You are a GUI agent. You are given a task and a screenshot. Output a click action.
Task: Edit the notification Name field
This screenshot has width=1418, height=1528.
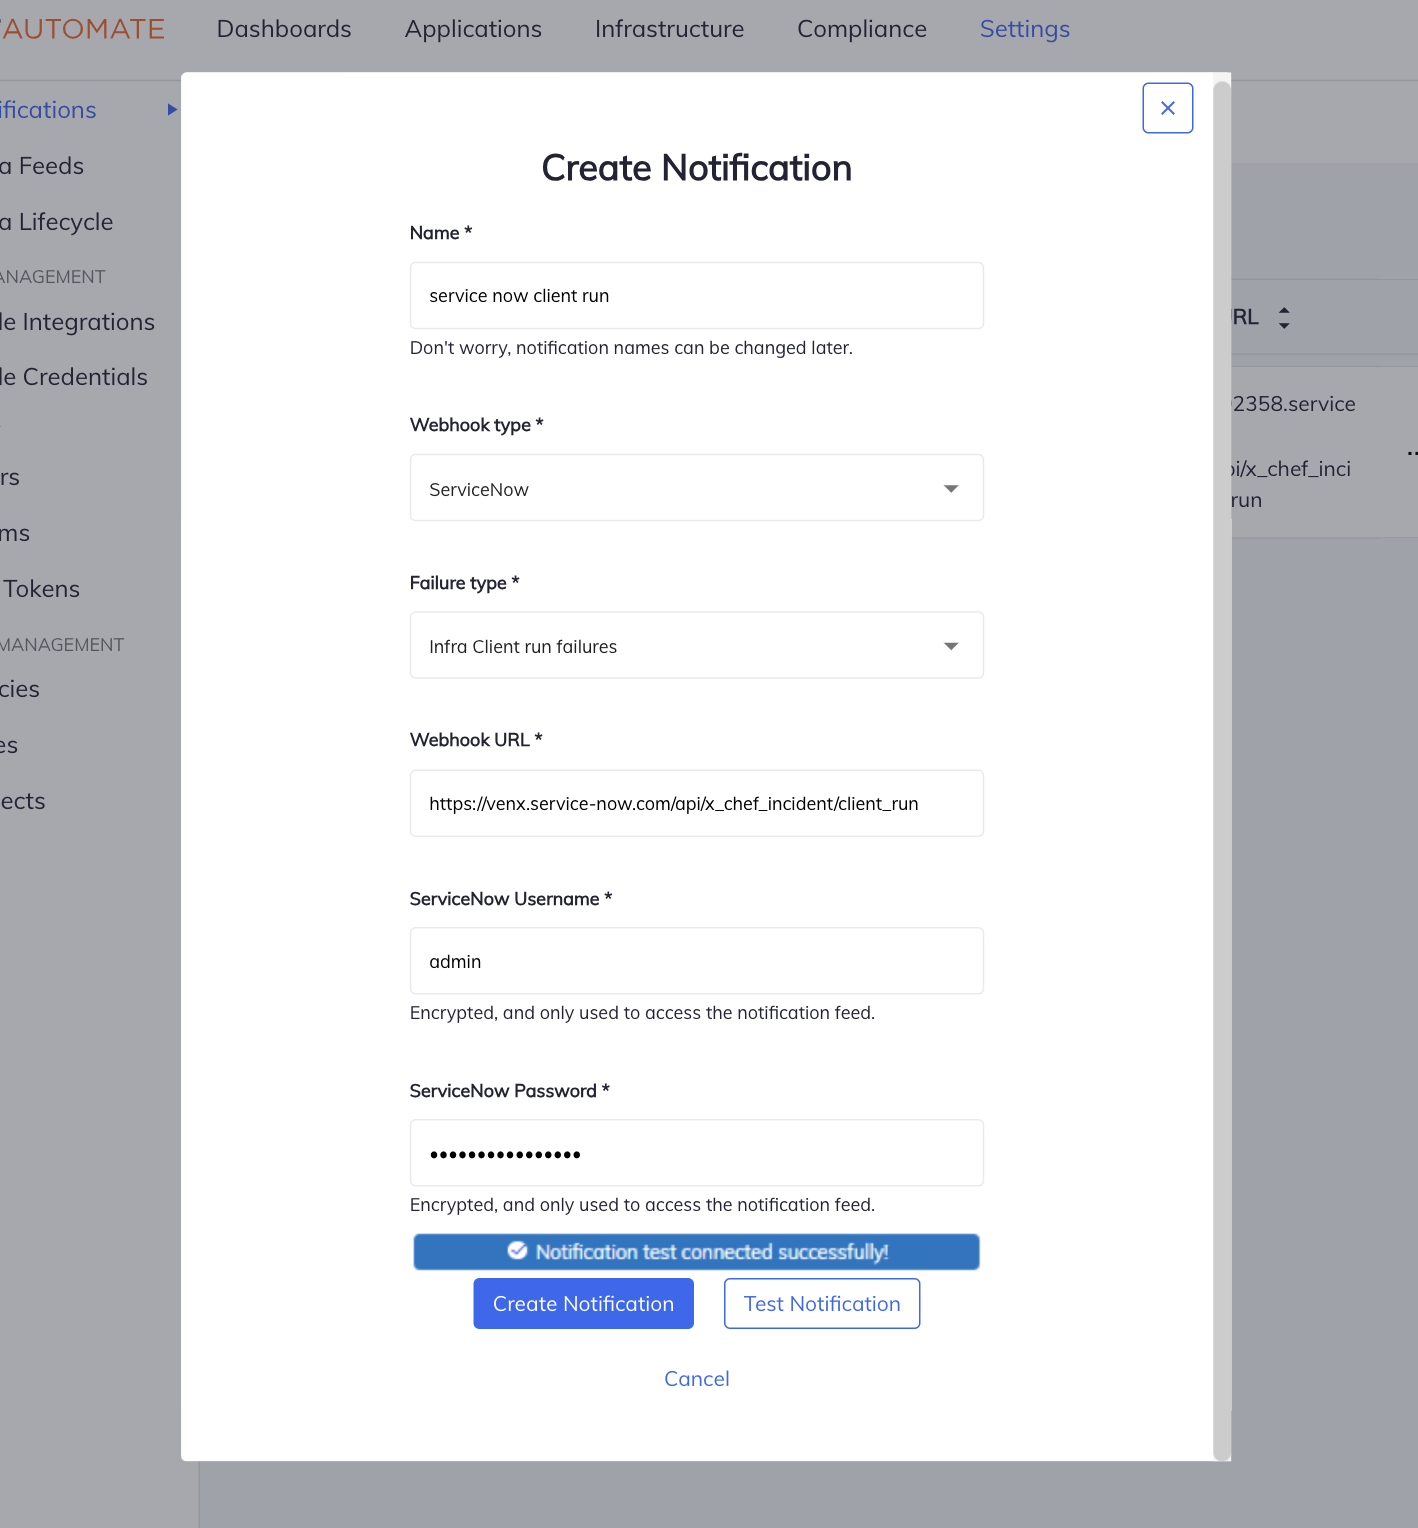(696, 295)
